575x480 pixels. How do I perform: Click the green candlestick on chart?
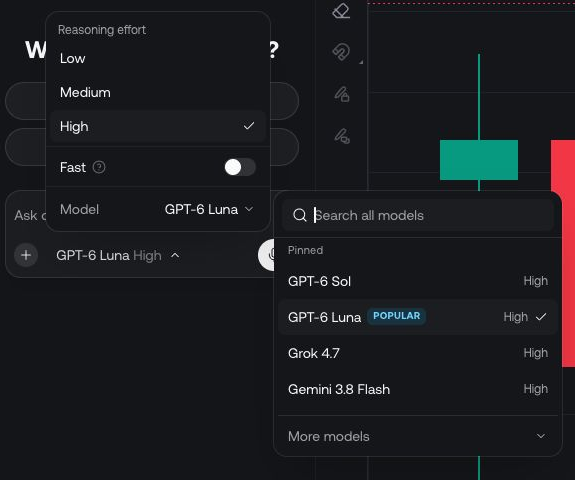pyautogui.click(x=479, y=160)
